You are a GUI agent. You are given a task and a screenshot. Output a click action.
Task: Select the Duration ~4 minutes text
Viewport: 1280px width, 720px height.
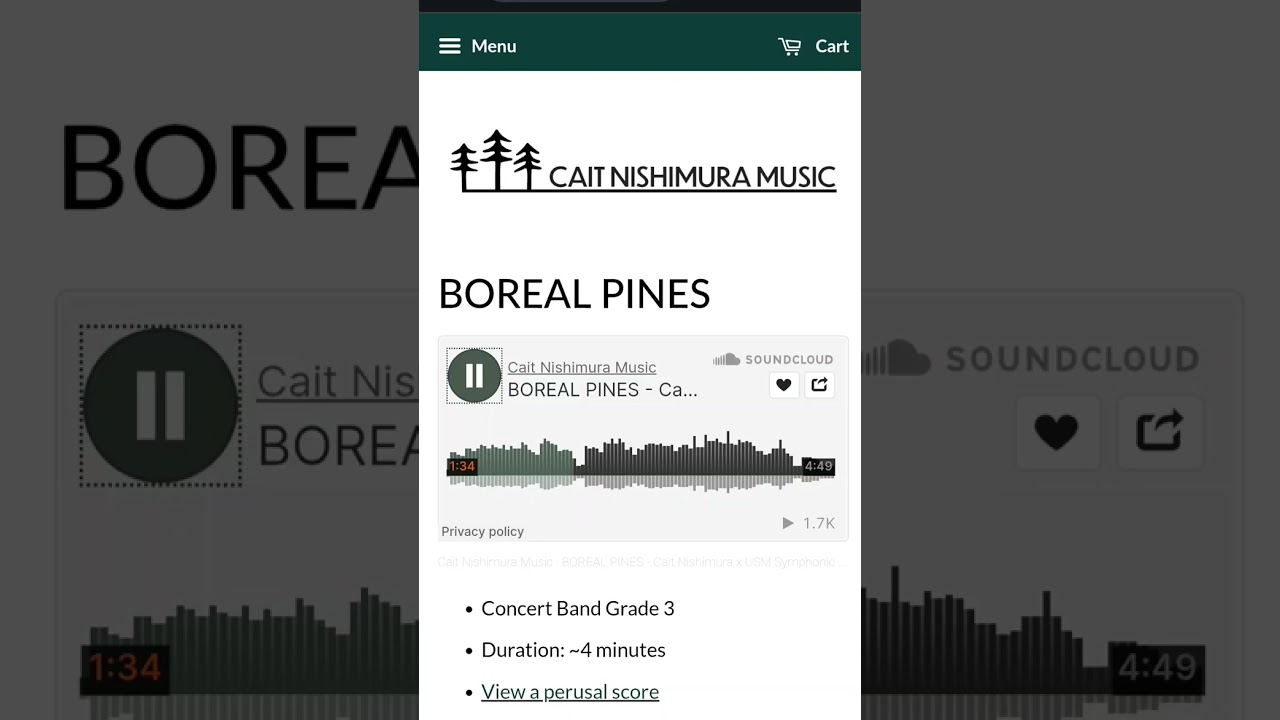(x=573, y=650)
